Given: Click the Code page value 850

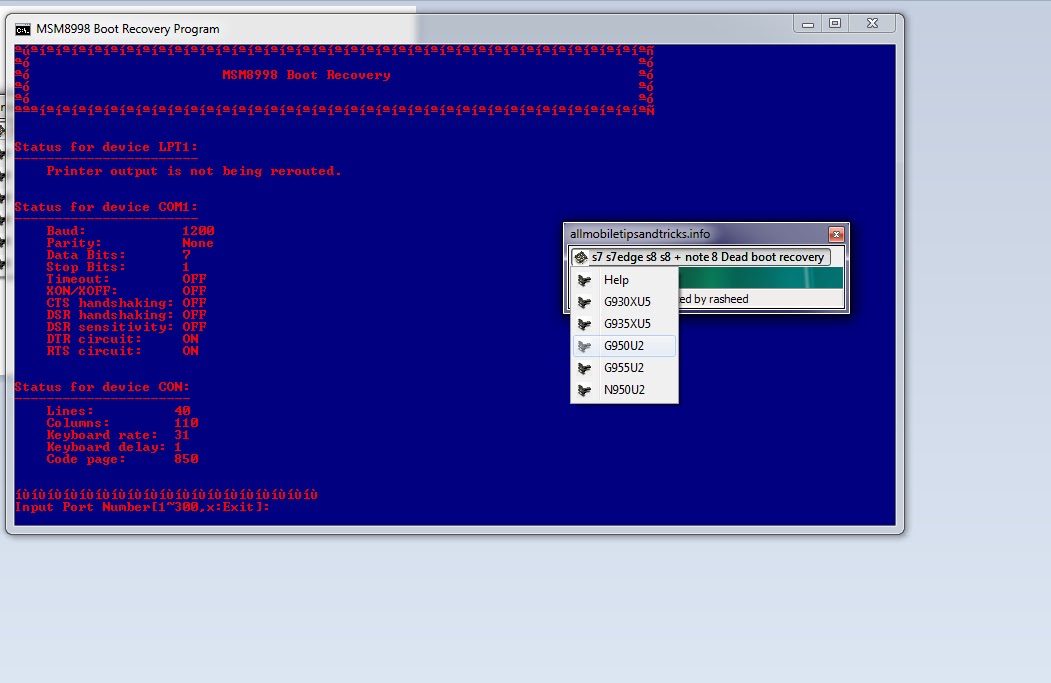Looking at the screenshot, I should tap(186, 459).
